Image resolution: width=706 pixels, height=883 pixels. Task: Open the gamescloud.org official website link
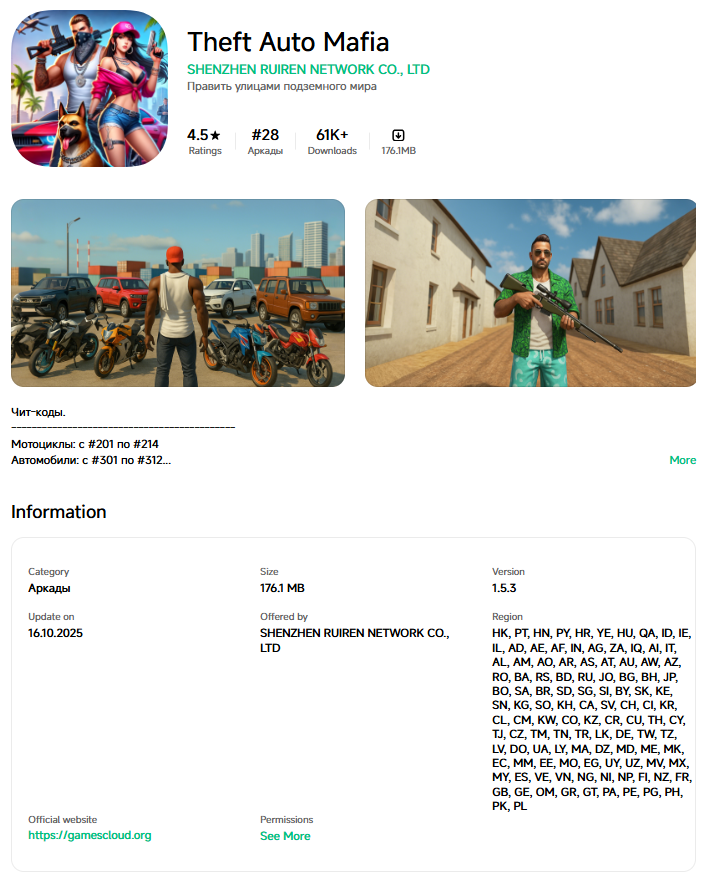90,835
